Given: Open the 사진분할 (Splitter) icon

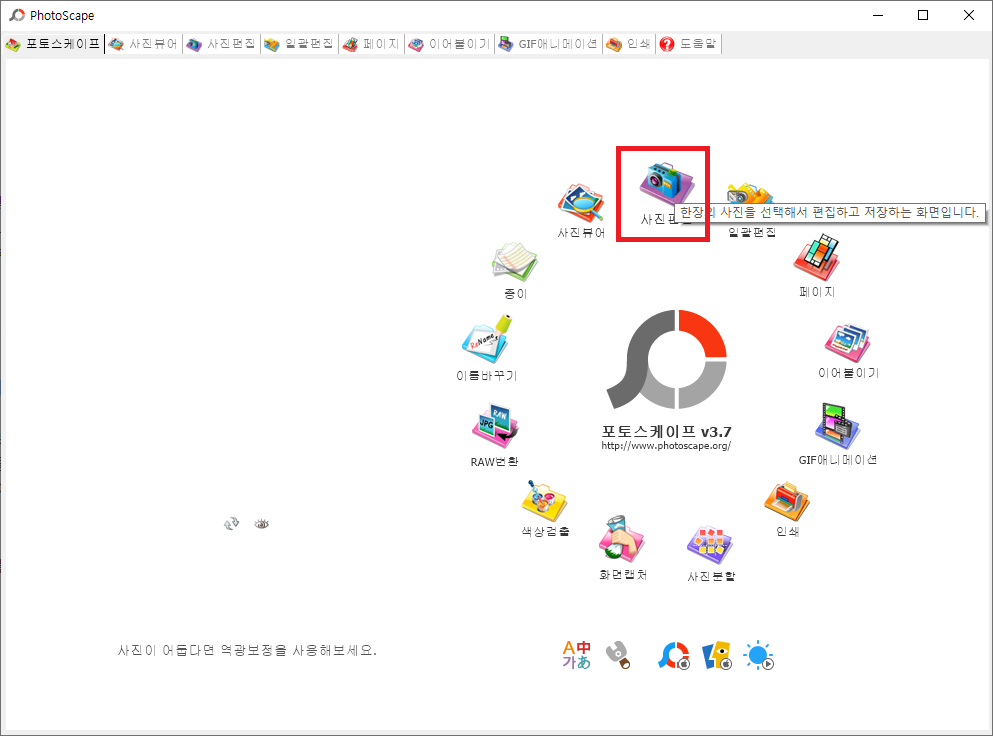Looking at the screenshot, I should point(710,545).
